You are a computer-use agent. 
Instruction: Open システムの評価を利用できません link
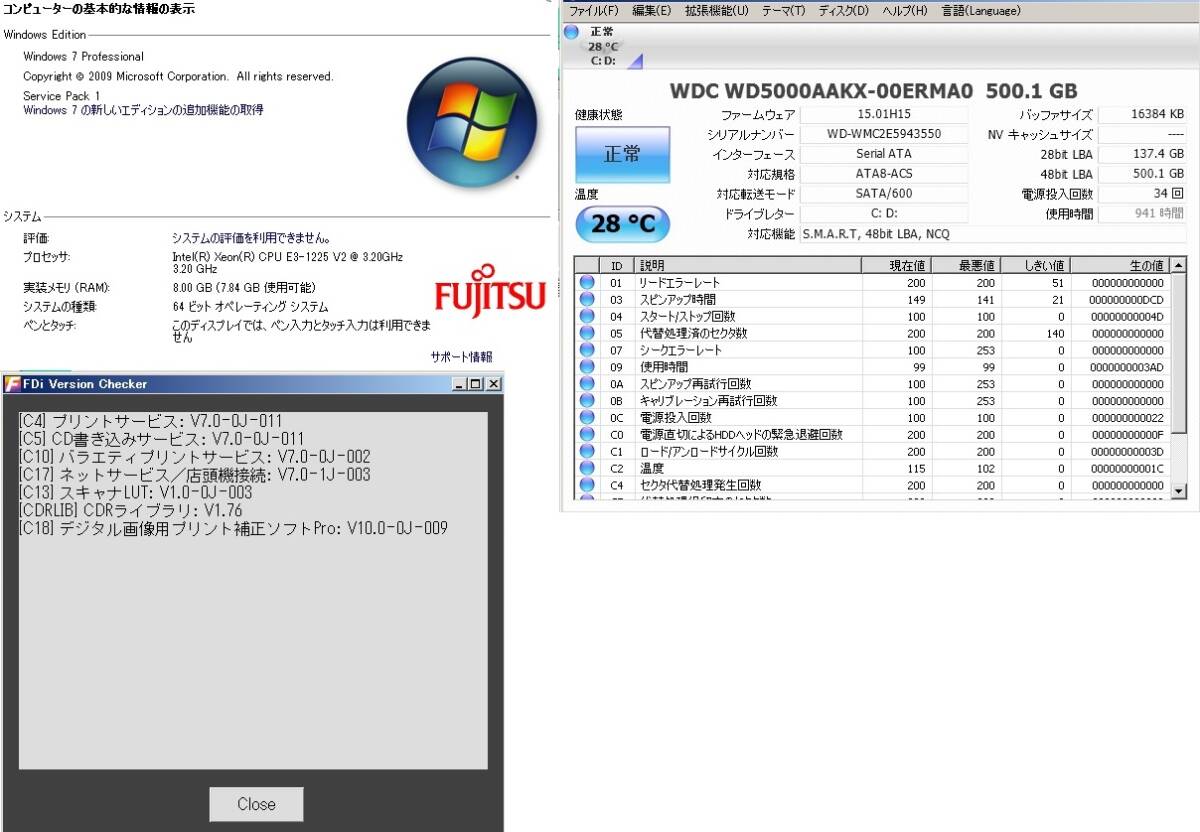coord(251,238)
